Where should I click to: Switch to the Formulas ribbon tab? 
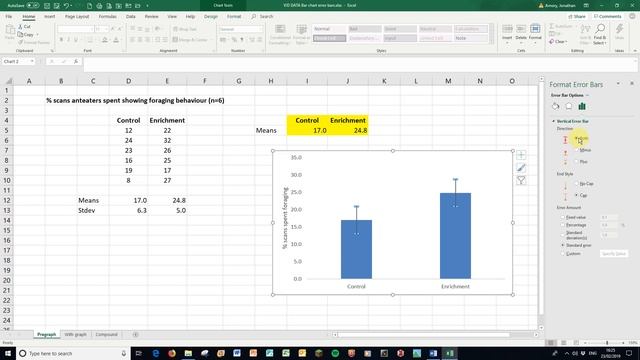(107, 16)
